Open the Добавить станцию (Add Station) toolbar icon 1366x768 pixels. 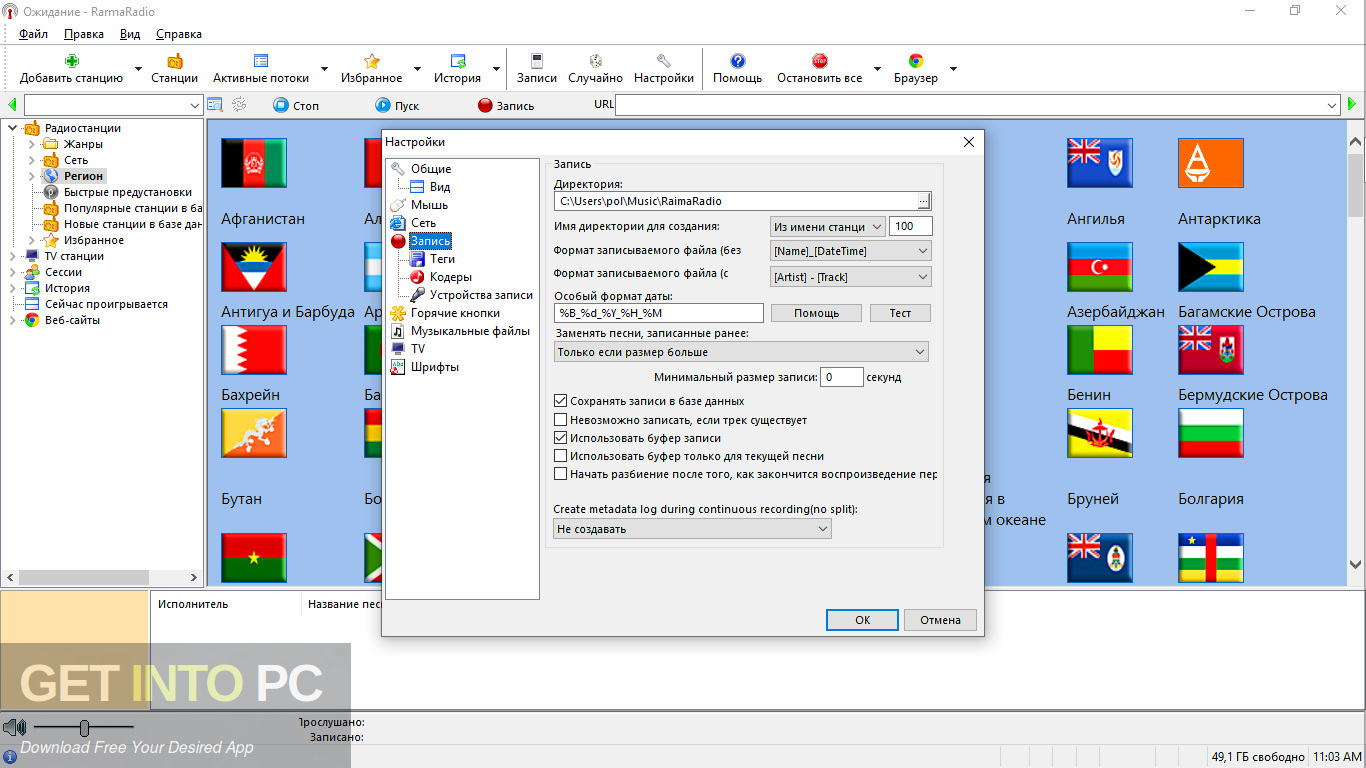click(x=70, y=68)
